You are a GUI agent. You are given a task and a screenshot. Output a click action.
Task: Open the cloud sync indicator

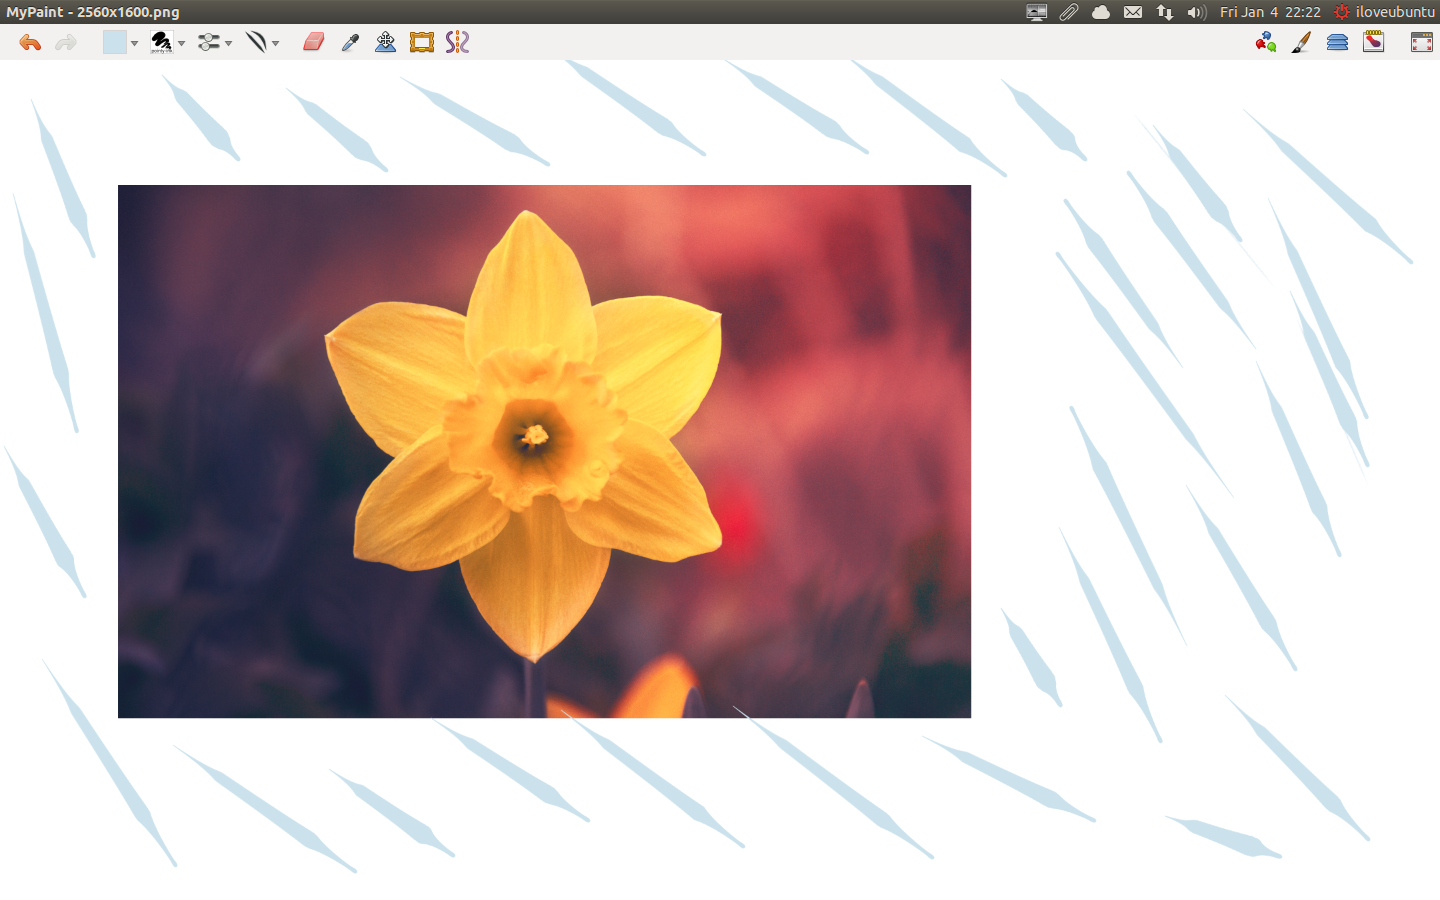click(1101, 12)
